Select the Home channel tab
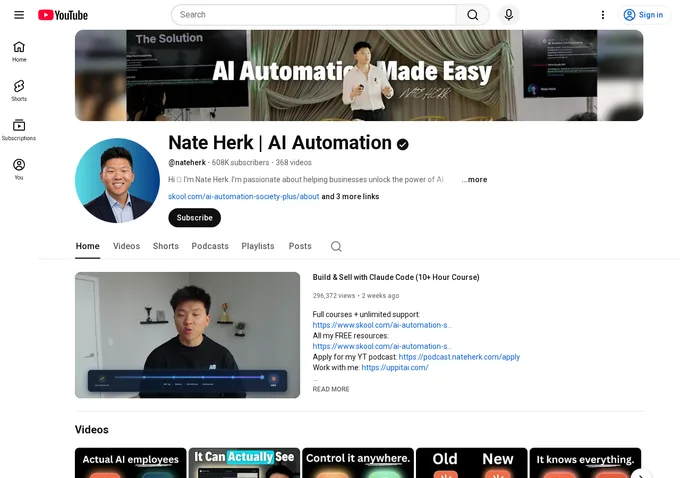 88,246
